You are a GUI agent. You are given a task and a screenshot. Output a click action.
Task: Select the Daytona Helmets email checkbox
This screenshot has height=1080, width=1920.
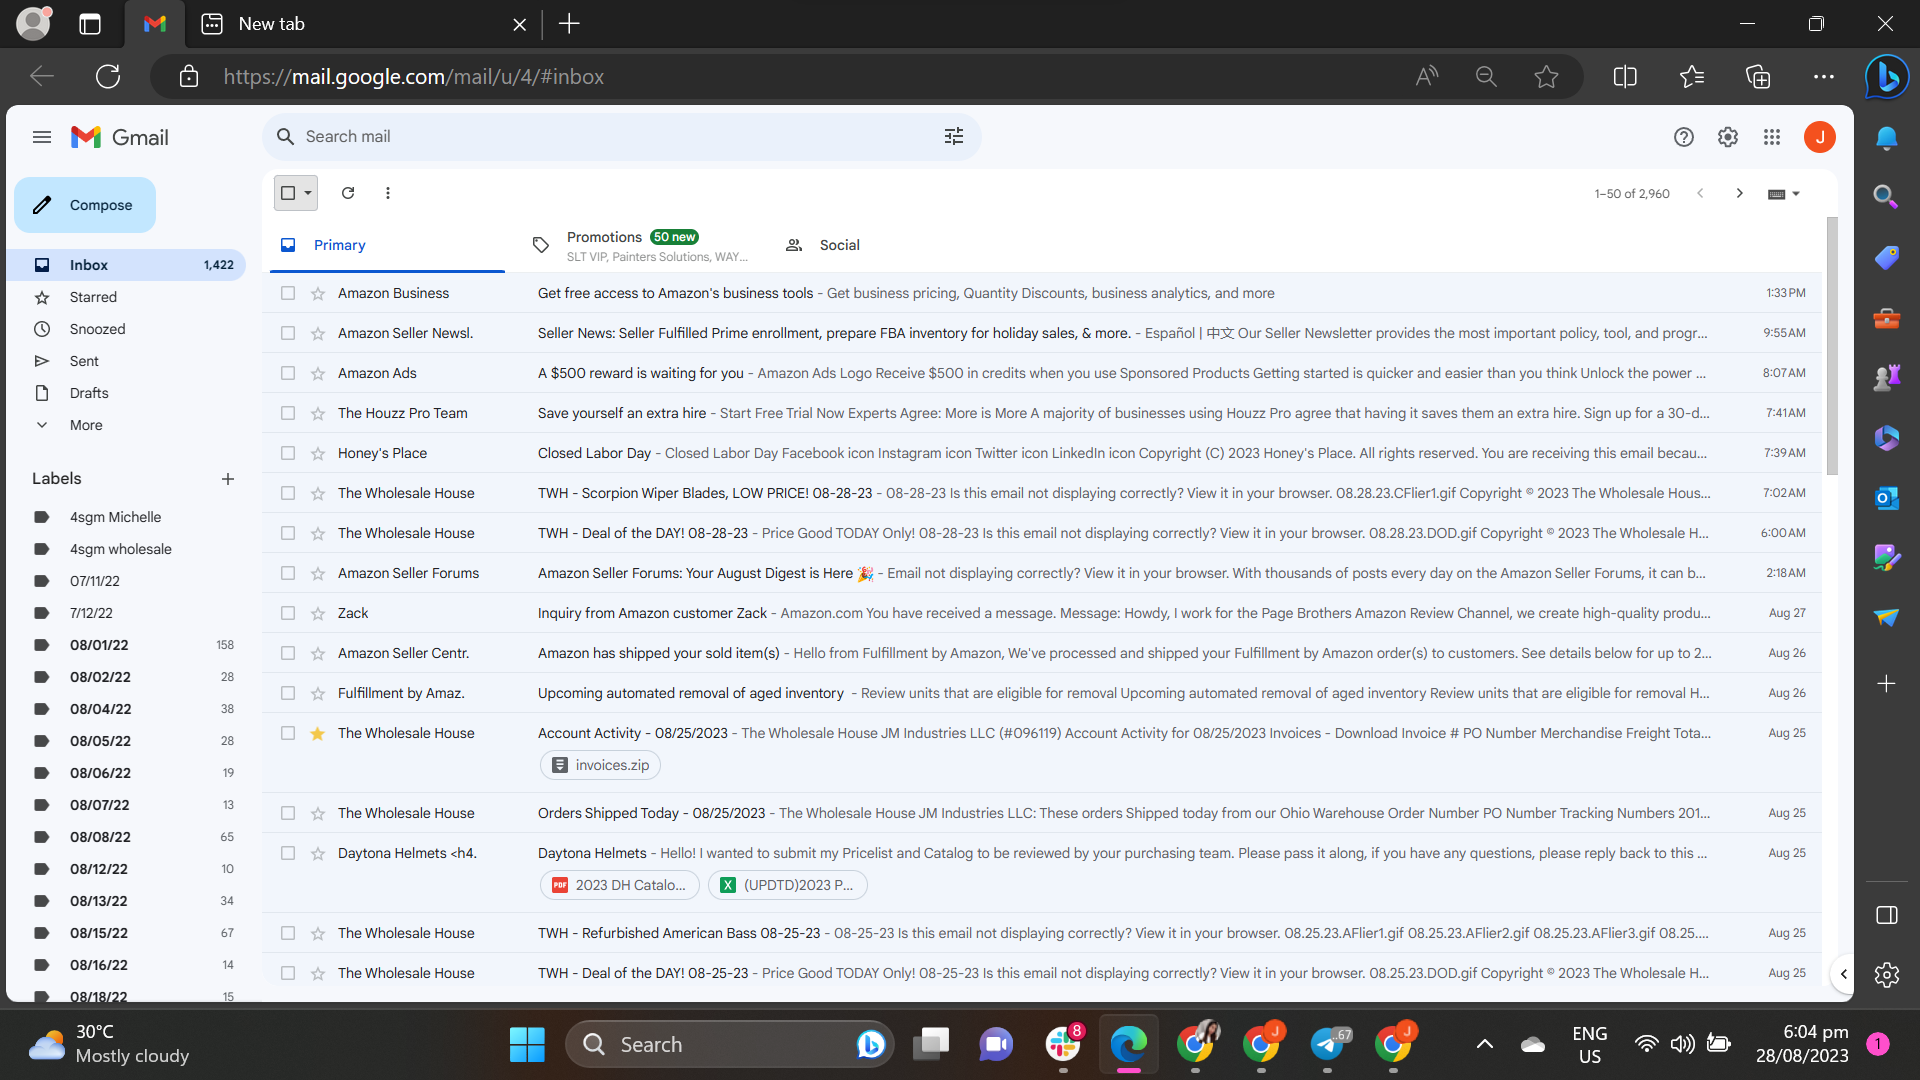(288, 853)
